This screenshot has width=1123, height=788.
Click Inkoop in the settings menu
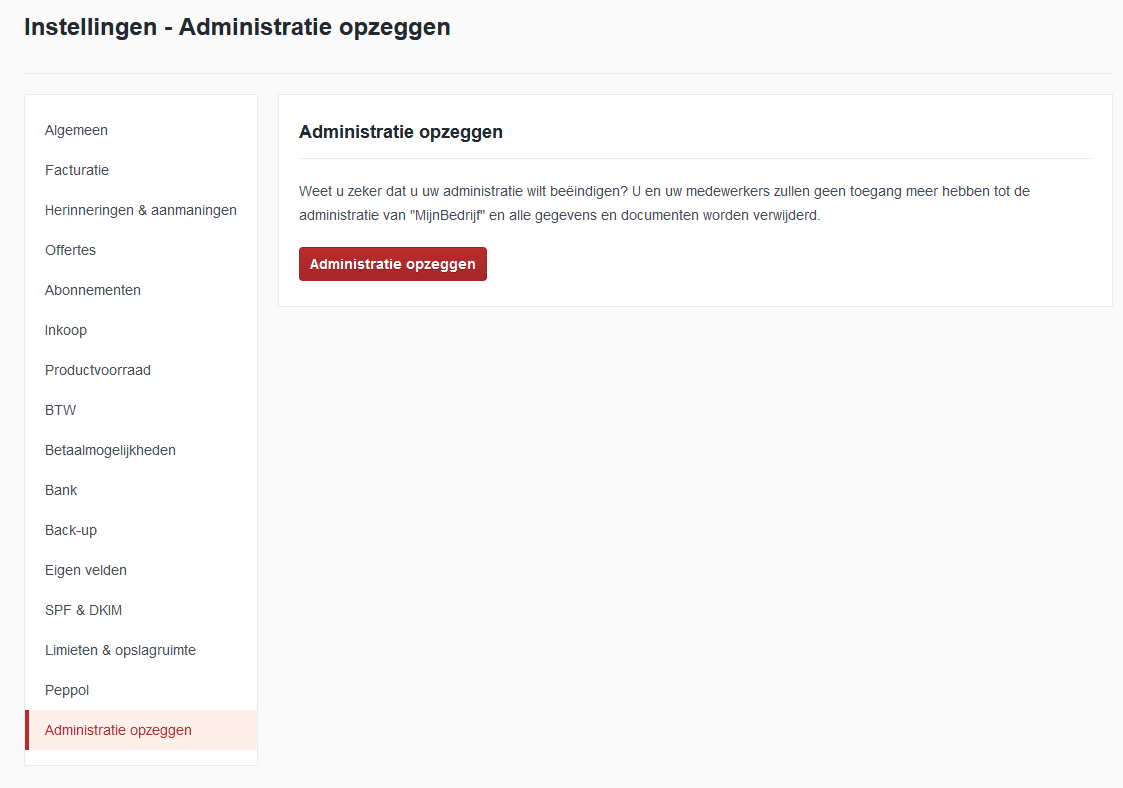coord(66,330)
